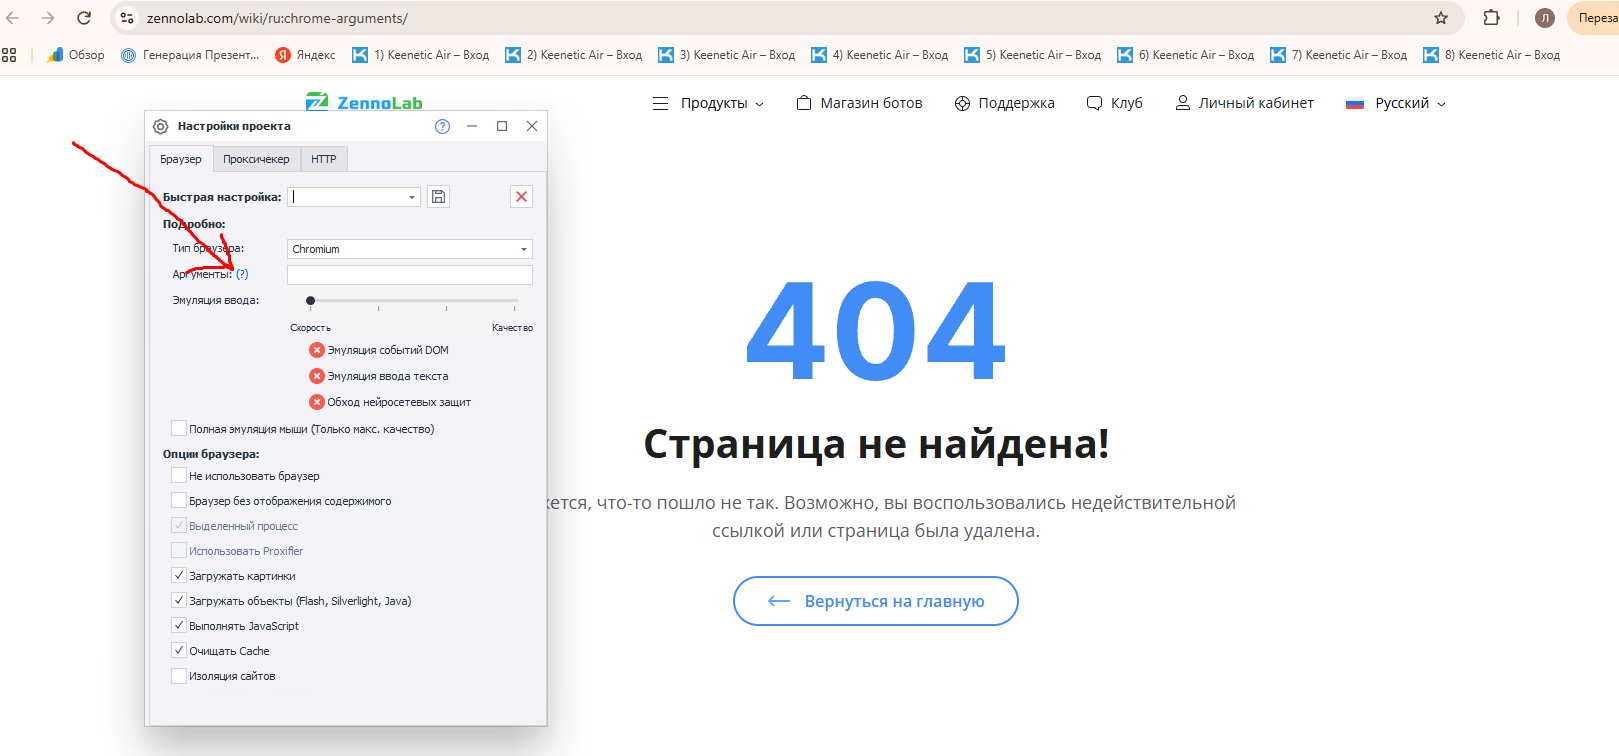Open the 1) Keenetic Air – Вход bookmark
Screen dimensions: 1619x756
click(421, 55)
